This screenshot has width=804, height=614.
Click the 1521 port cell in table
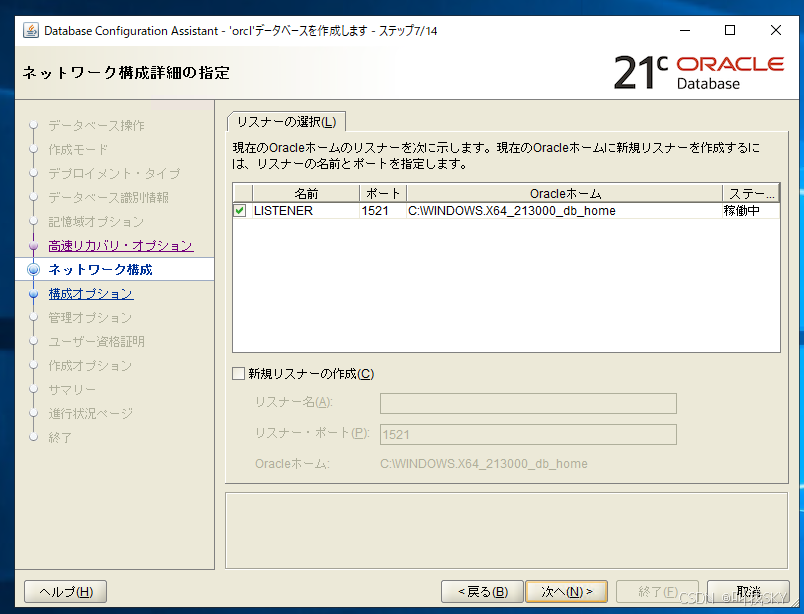click(383, 210)
